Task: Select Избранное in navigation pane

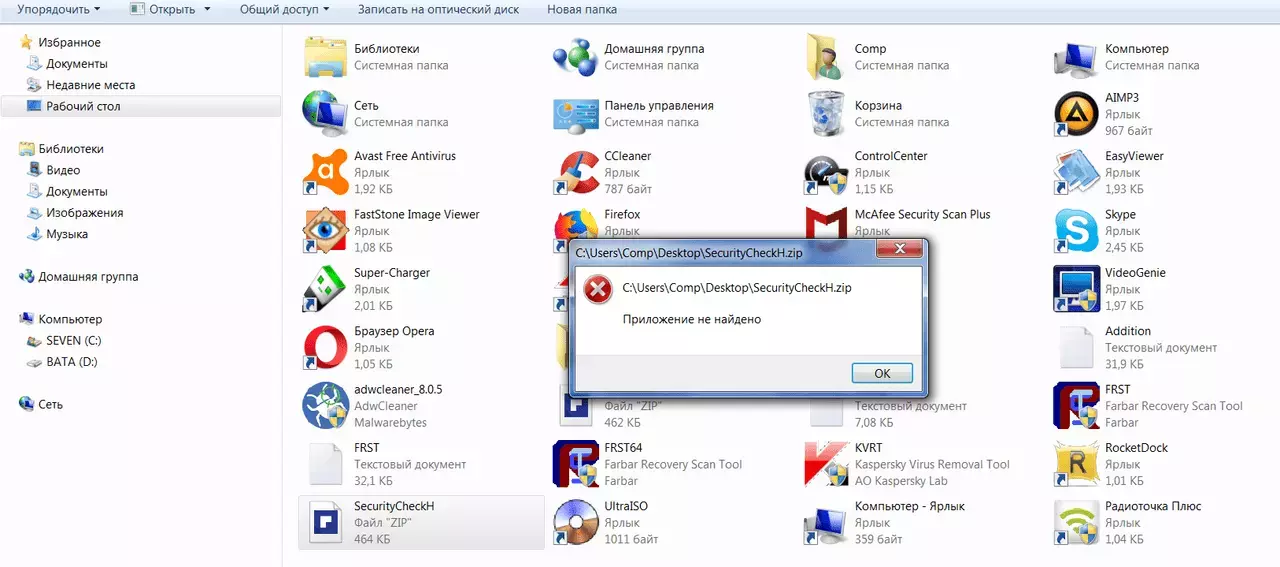Action: [x=69, y=43]
